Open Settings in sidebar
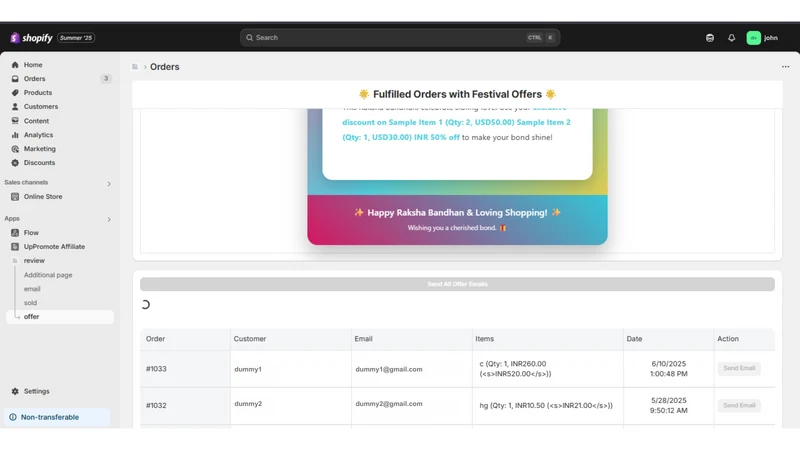Viewport: 800px width, 450px height. [36, 391]
